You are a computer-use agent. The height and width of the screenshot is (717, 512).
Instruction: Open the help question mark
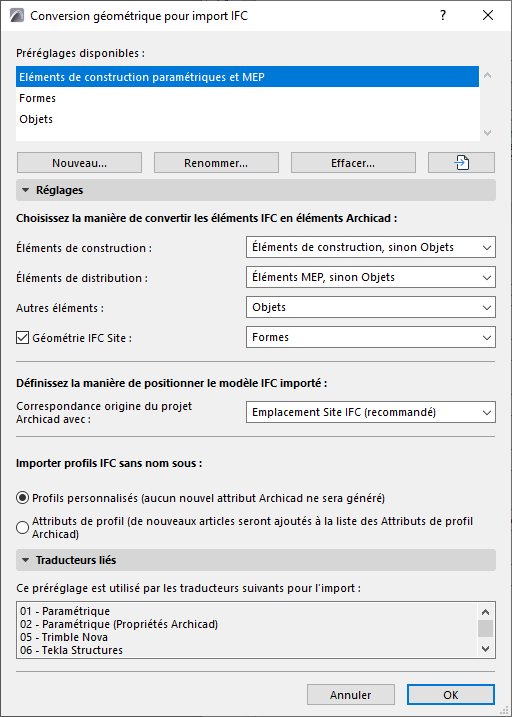(x=443, y=16)
